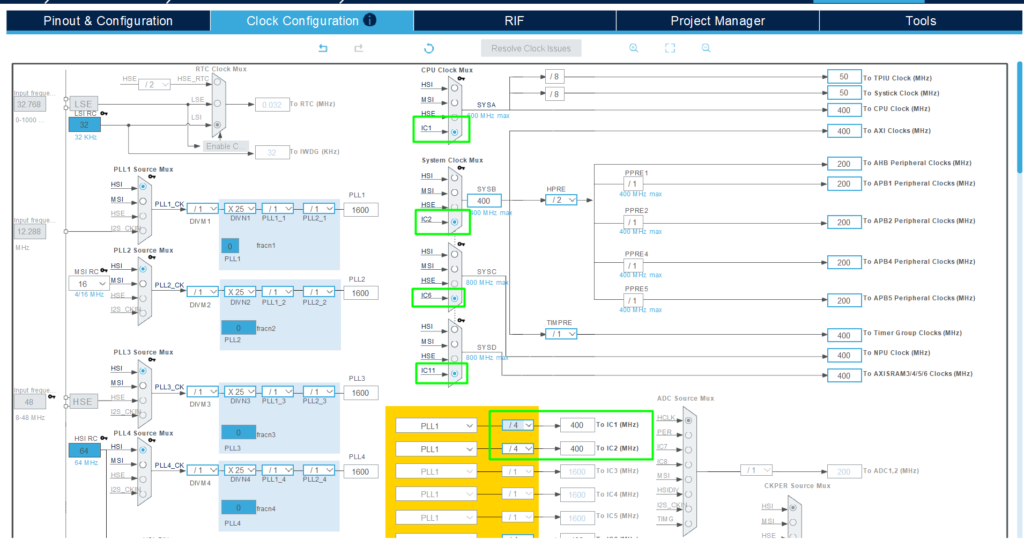Viewport: 1024px width, 539px height.
Task: Switch to the Pinout & Configuration tab
Action: [x=107, y=21]
